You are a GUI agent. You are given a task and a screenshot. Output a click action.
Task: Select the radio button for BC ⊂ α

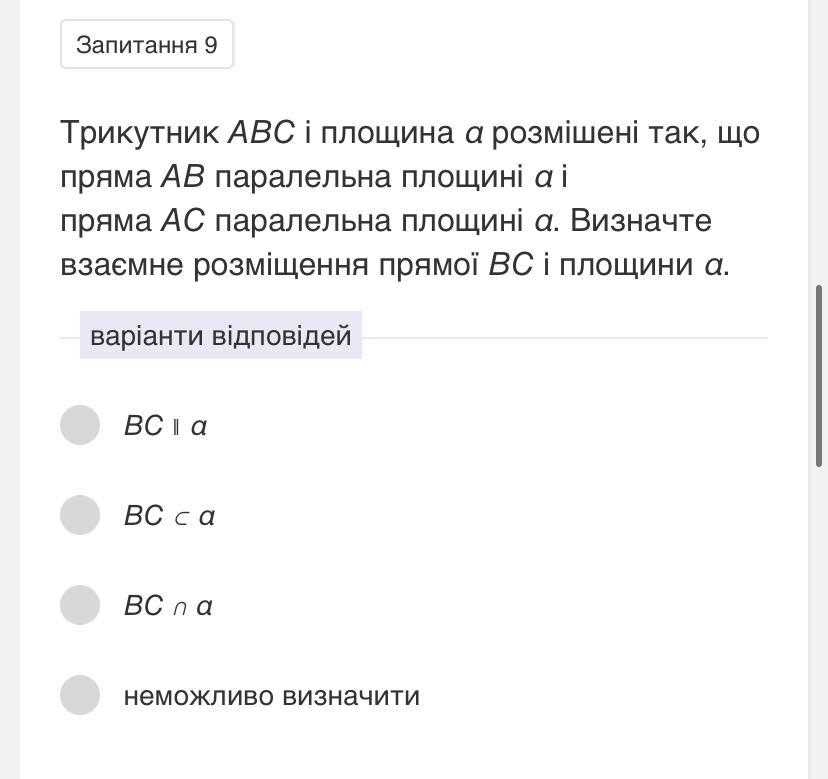coord(80,515)
